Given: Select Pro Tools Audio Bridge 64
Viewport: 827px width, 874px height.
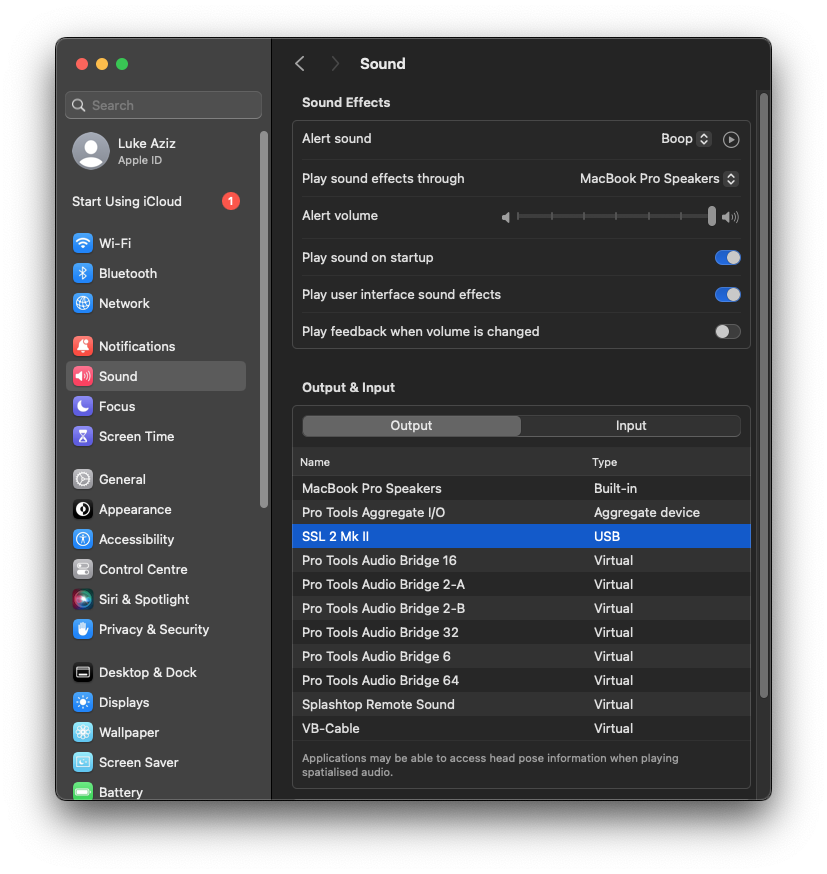Looking at the screenshot, I should tap(522, 680).
